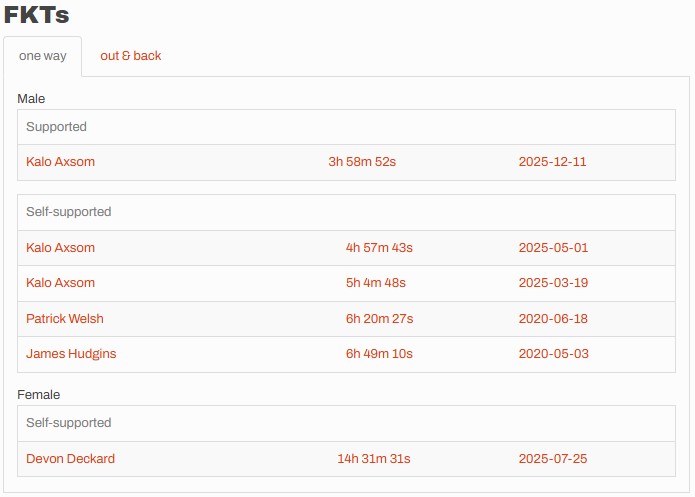Open the 5h 4m 48s time link
The width and height of the screenshot is (695, 497).
(376, 283)
